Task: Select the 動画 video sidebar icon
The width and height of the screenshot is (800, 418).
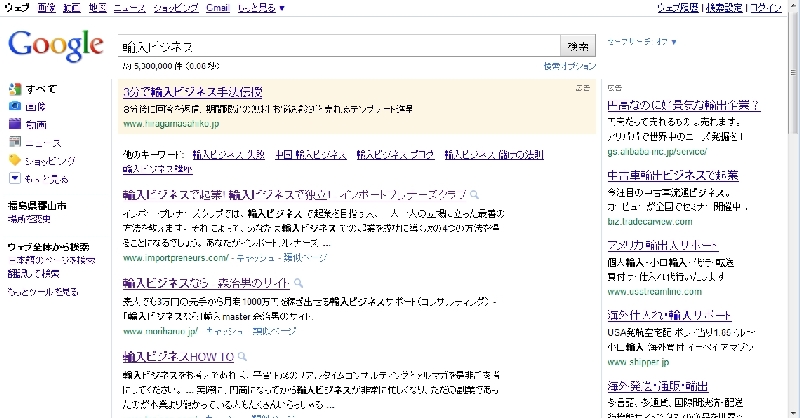Action: pyautogui.click(x=15, y=124)
